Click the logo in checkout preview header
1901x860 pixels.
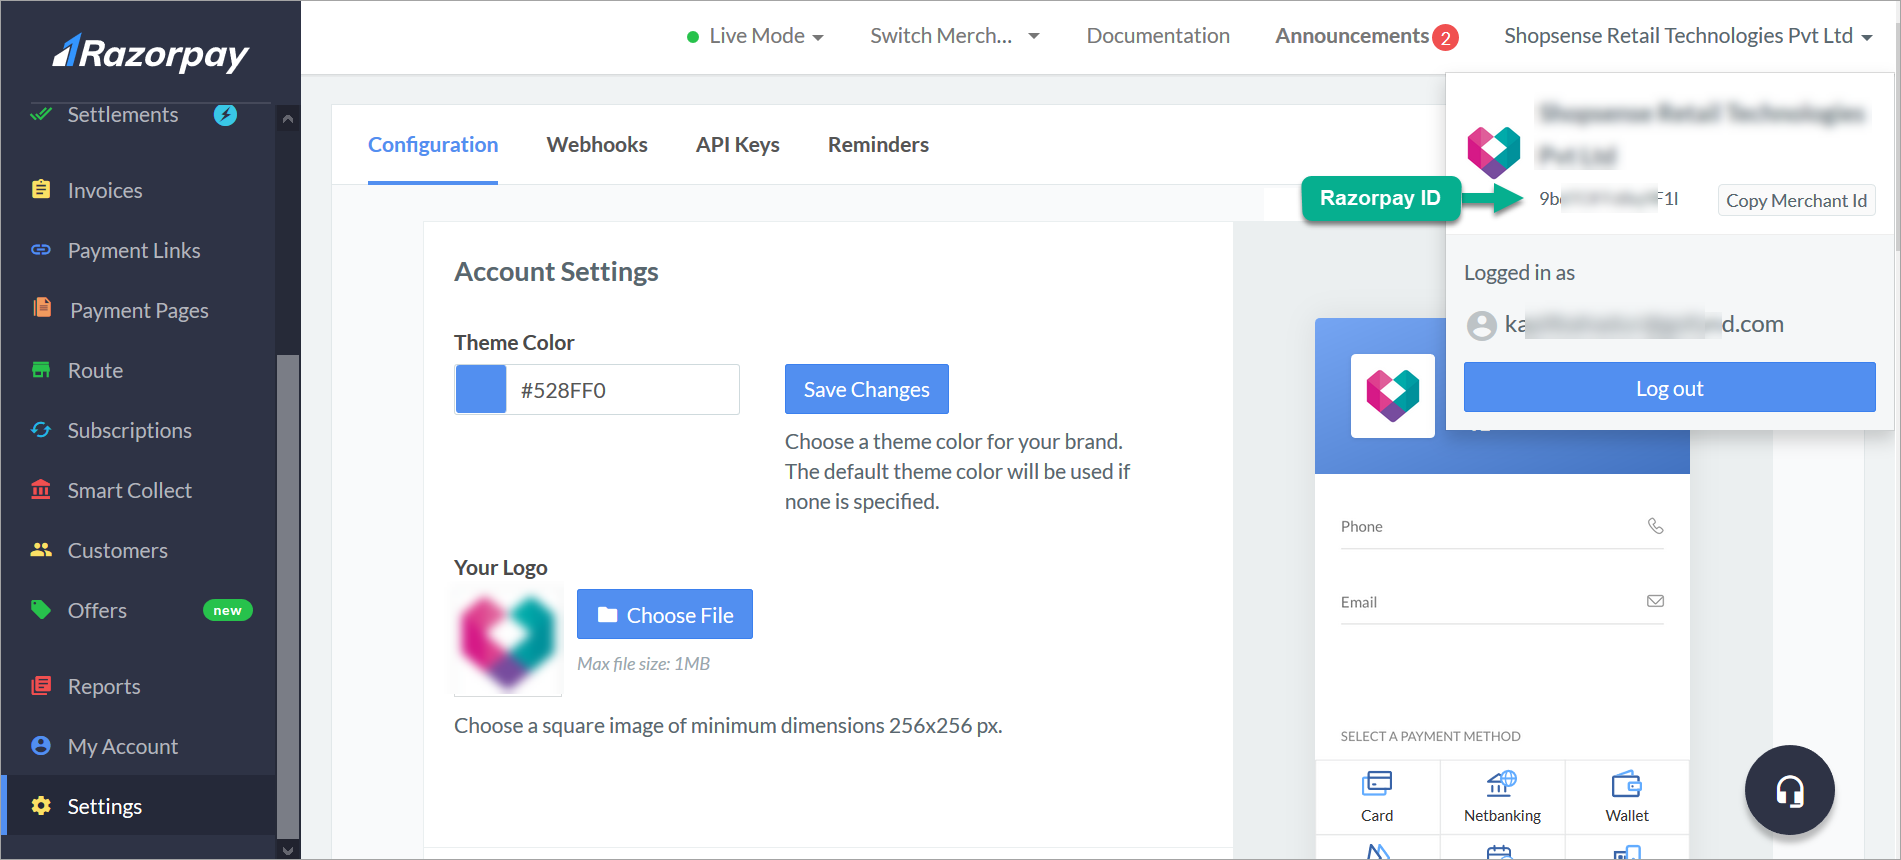1392,395
